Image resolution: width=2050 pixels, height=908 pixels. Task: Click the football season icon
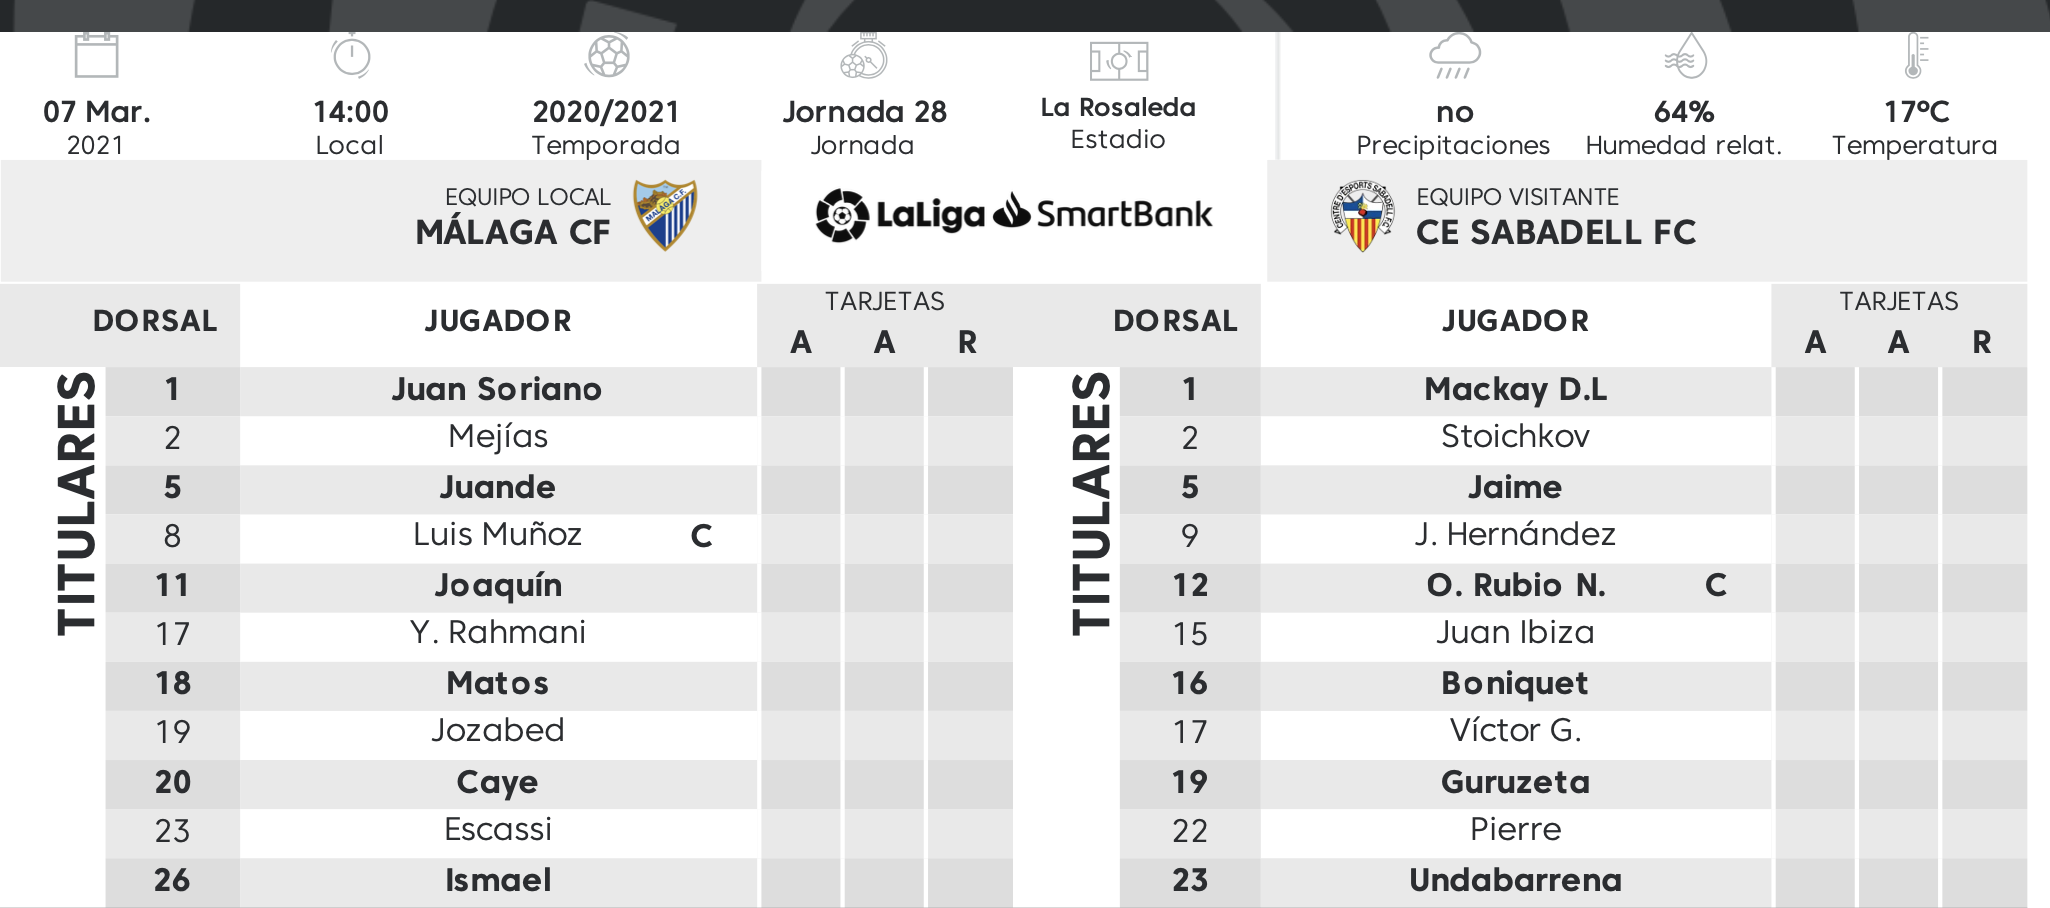607,56
